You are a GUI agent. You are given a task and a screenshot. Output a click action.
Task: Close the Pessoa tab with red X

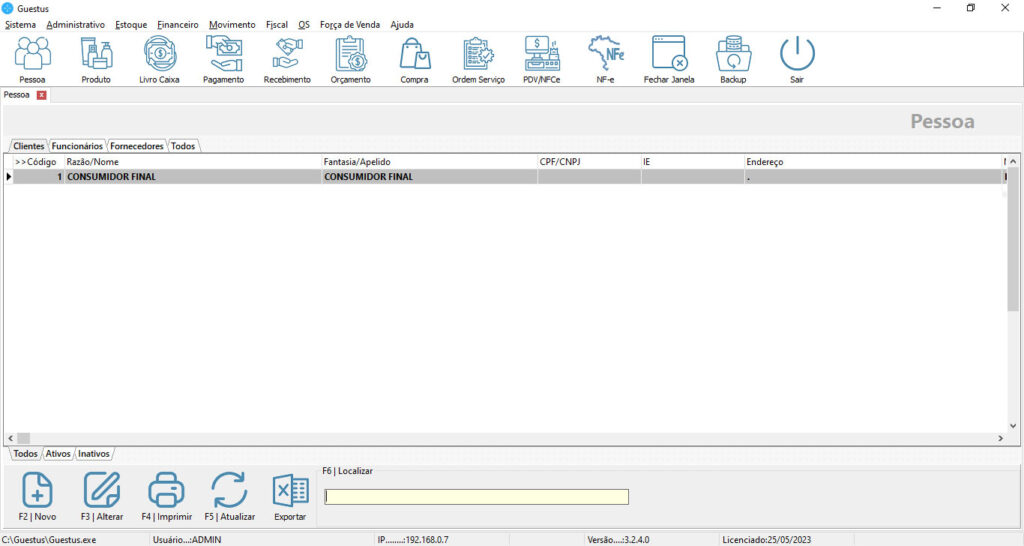[x=41, y=95]
